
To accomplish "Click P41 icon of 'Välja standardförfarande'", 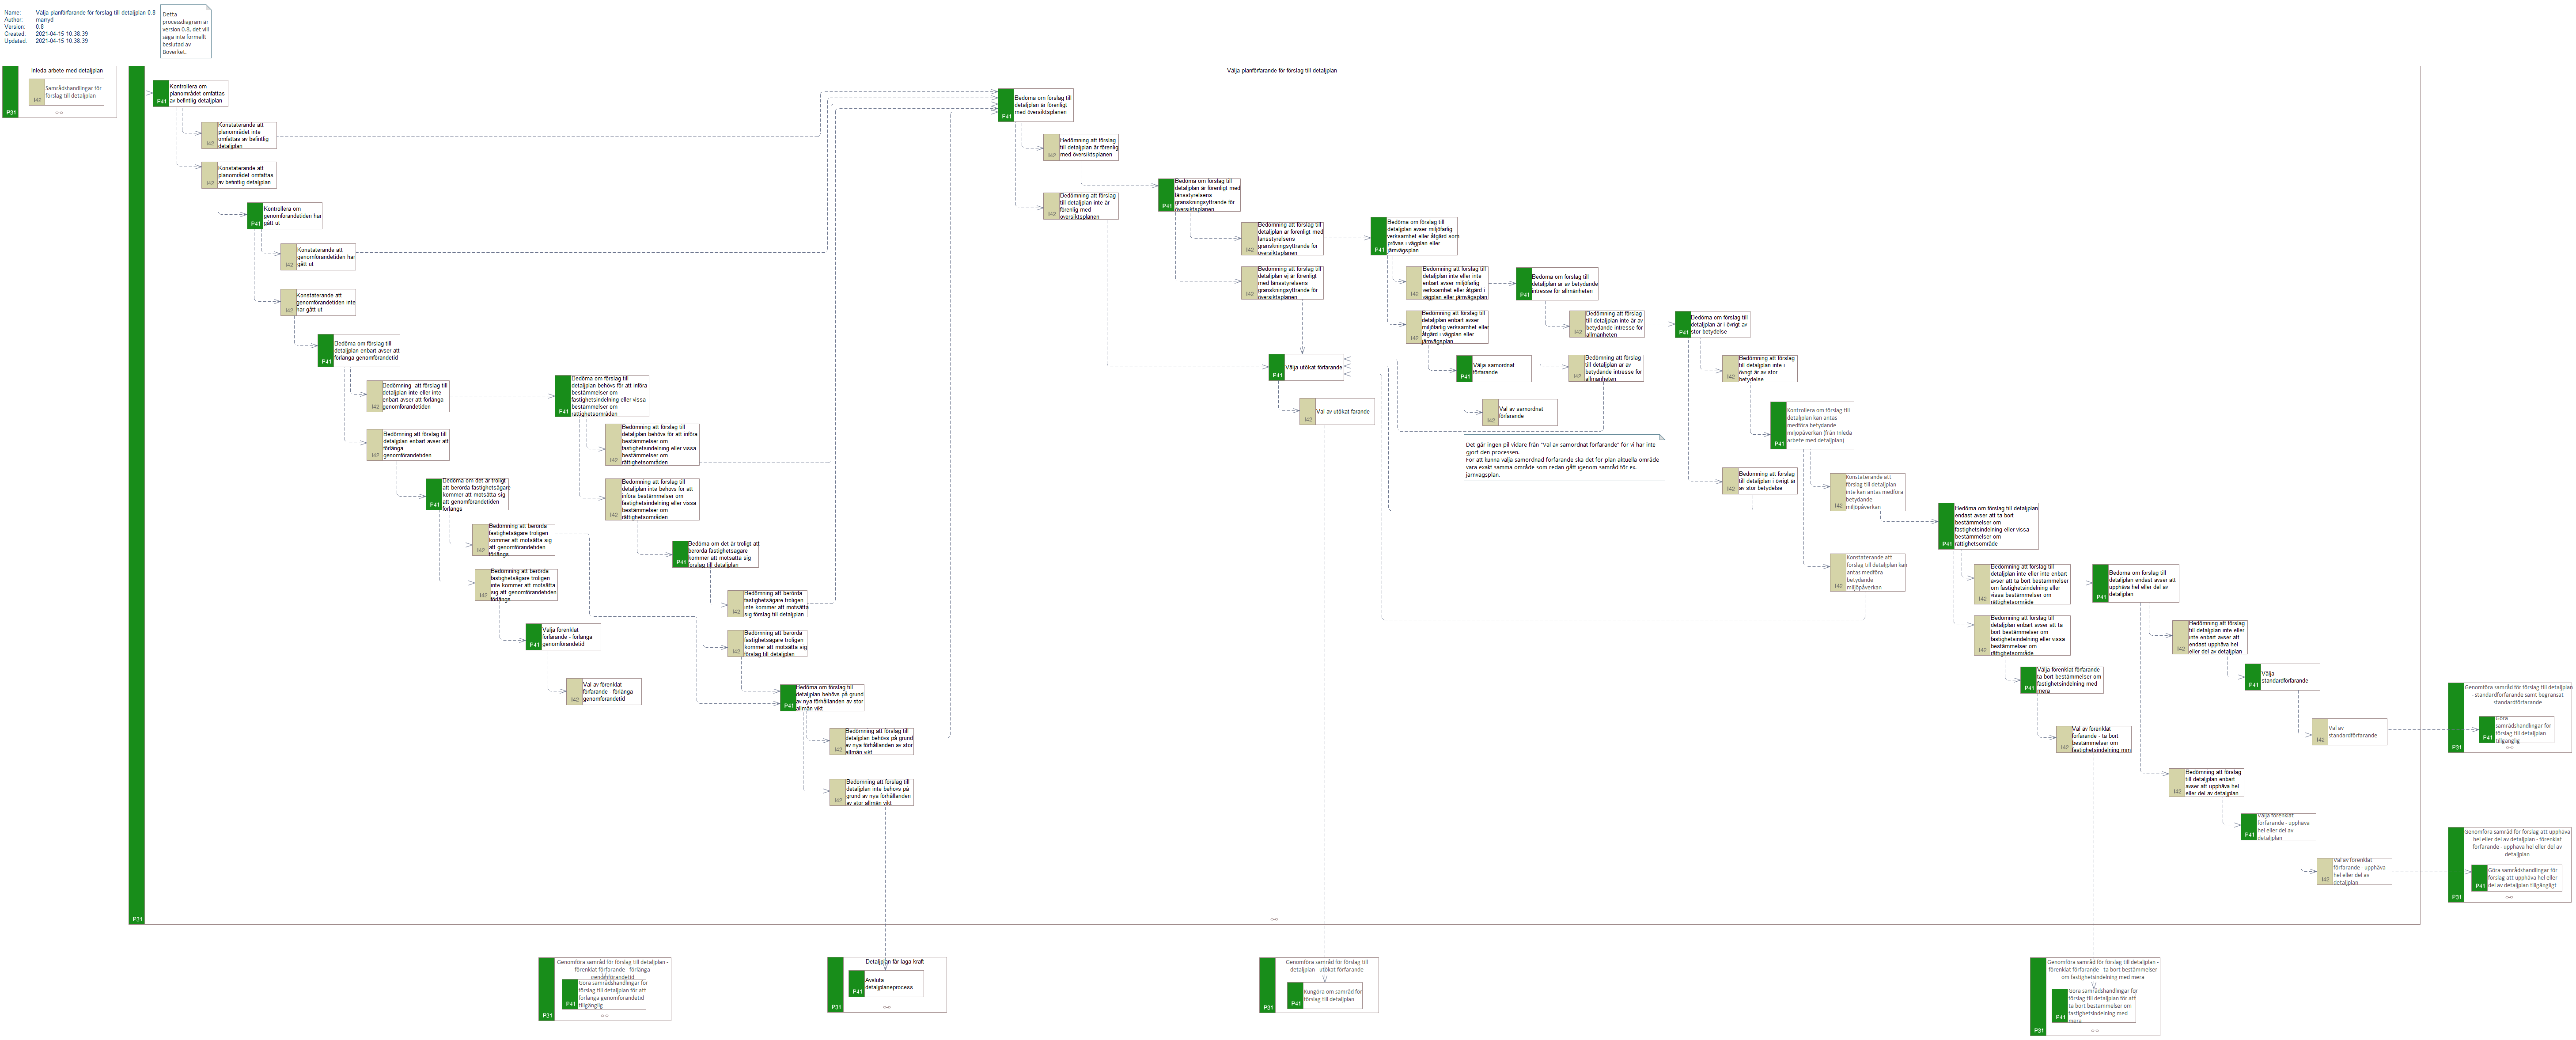I will (x=2253, y=677).
